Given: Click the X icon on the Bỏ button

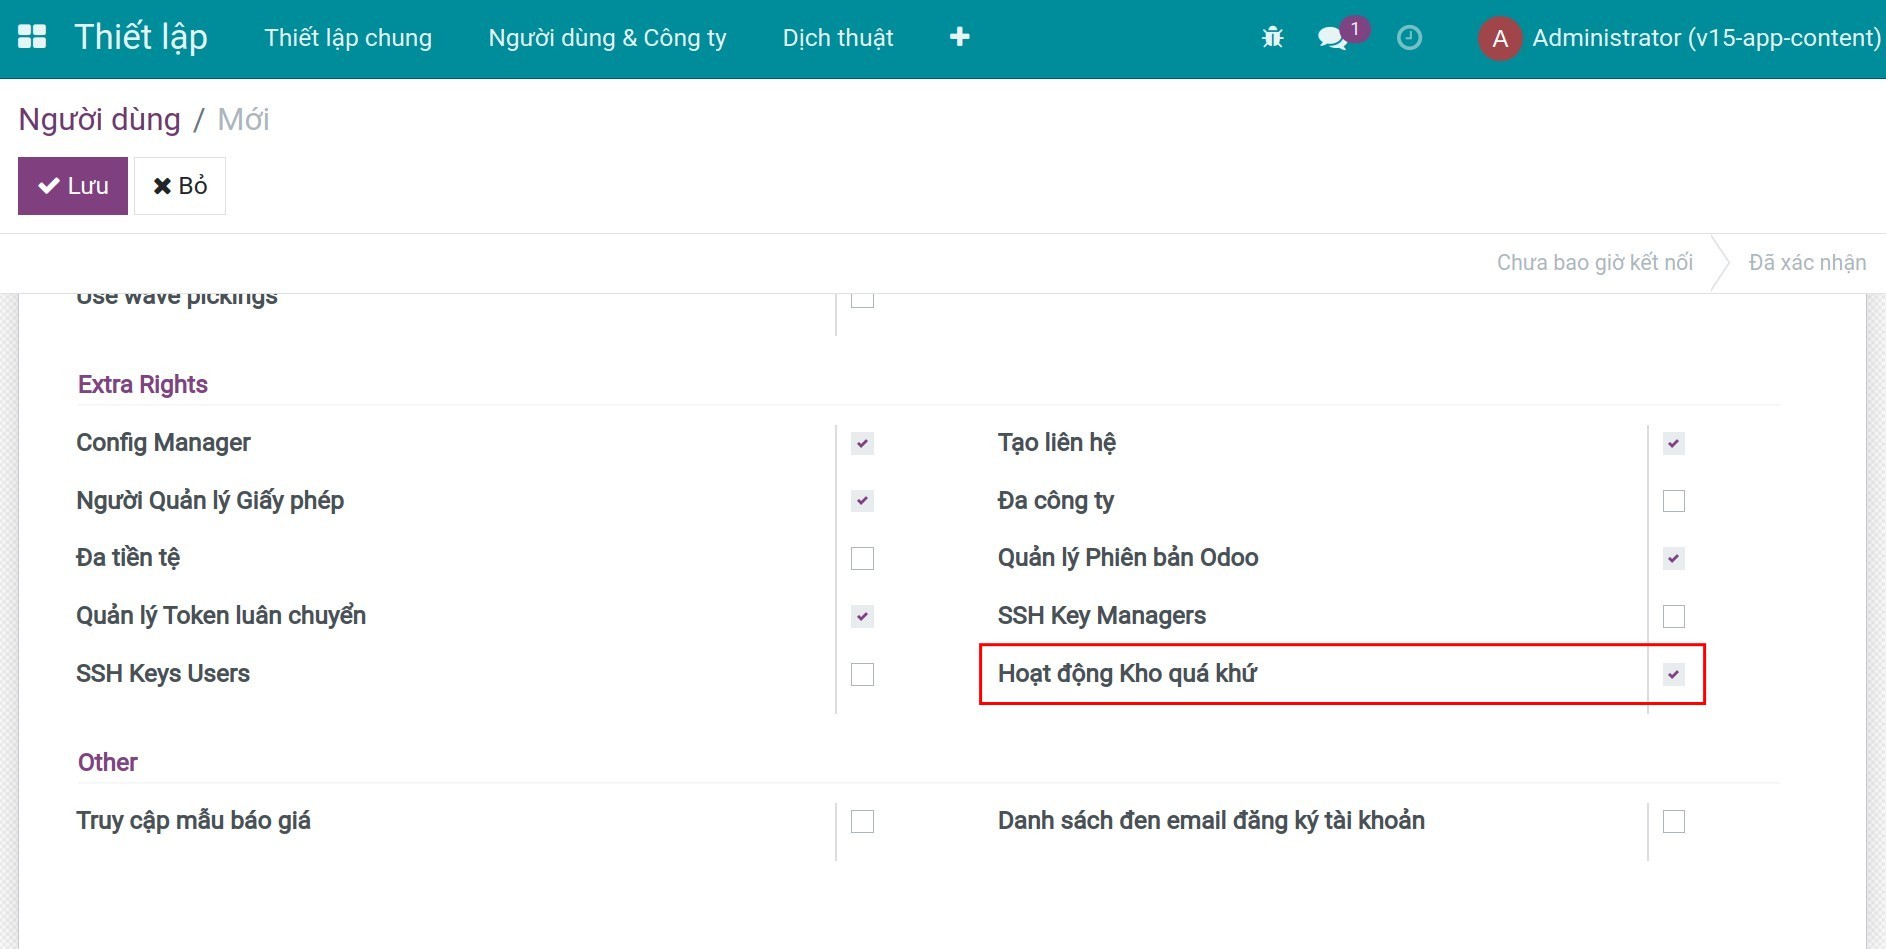Looking at the screenshot, I should pyautogui.click(x=163, y=184).
